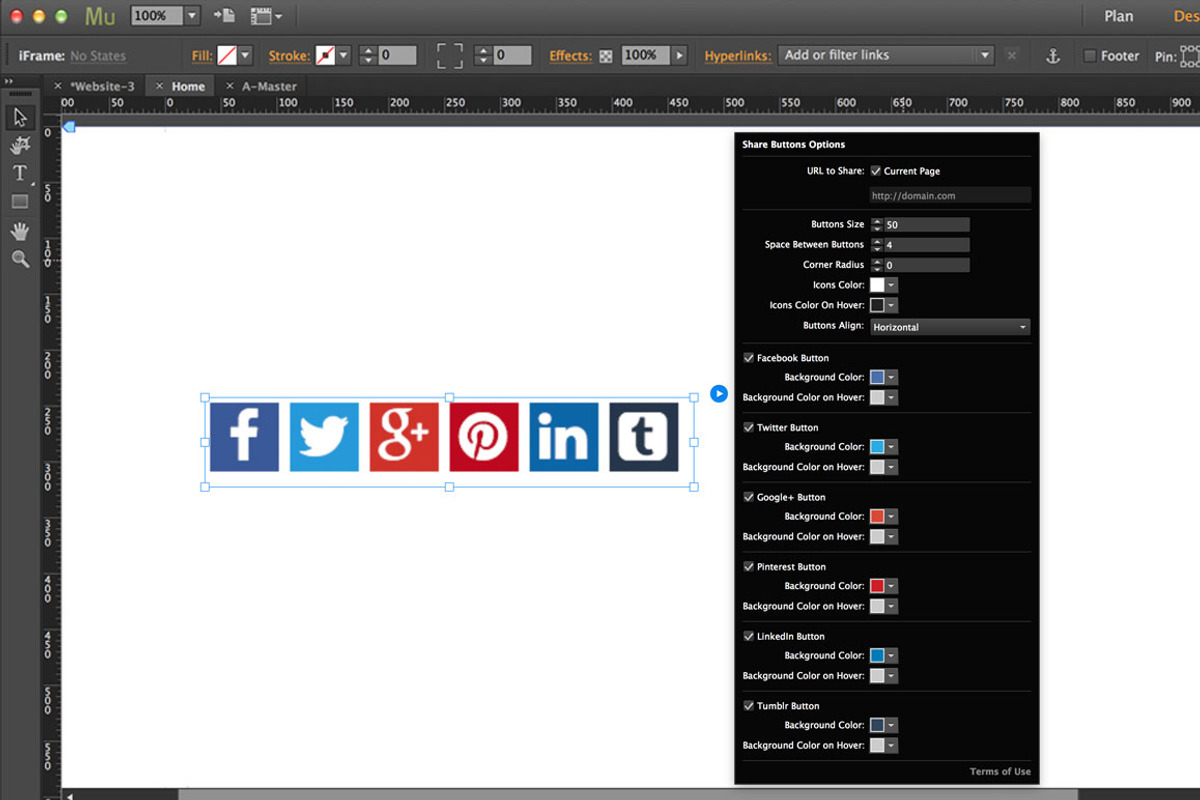Select the Hand tool
Image resolution: width=1200 pixels, height=800 pixels.
tap(20, 231)
